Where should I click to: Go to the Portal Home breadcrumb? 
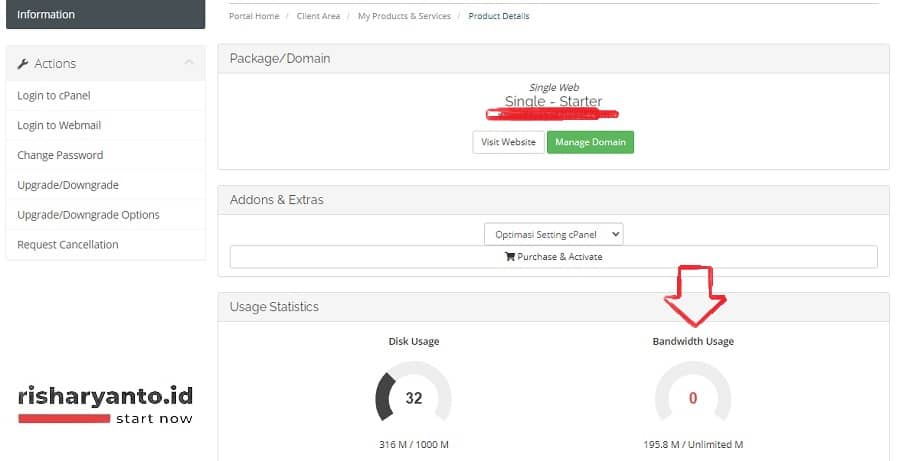[x=254, y=16]
